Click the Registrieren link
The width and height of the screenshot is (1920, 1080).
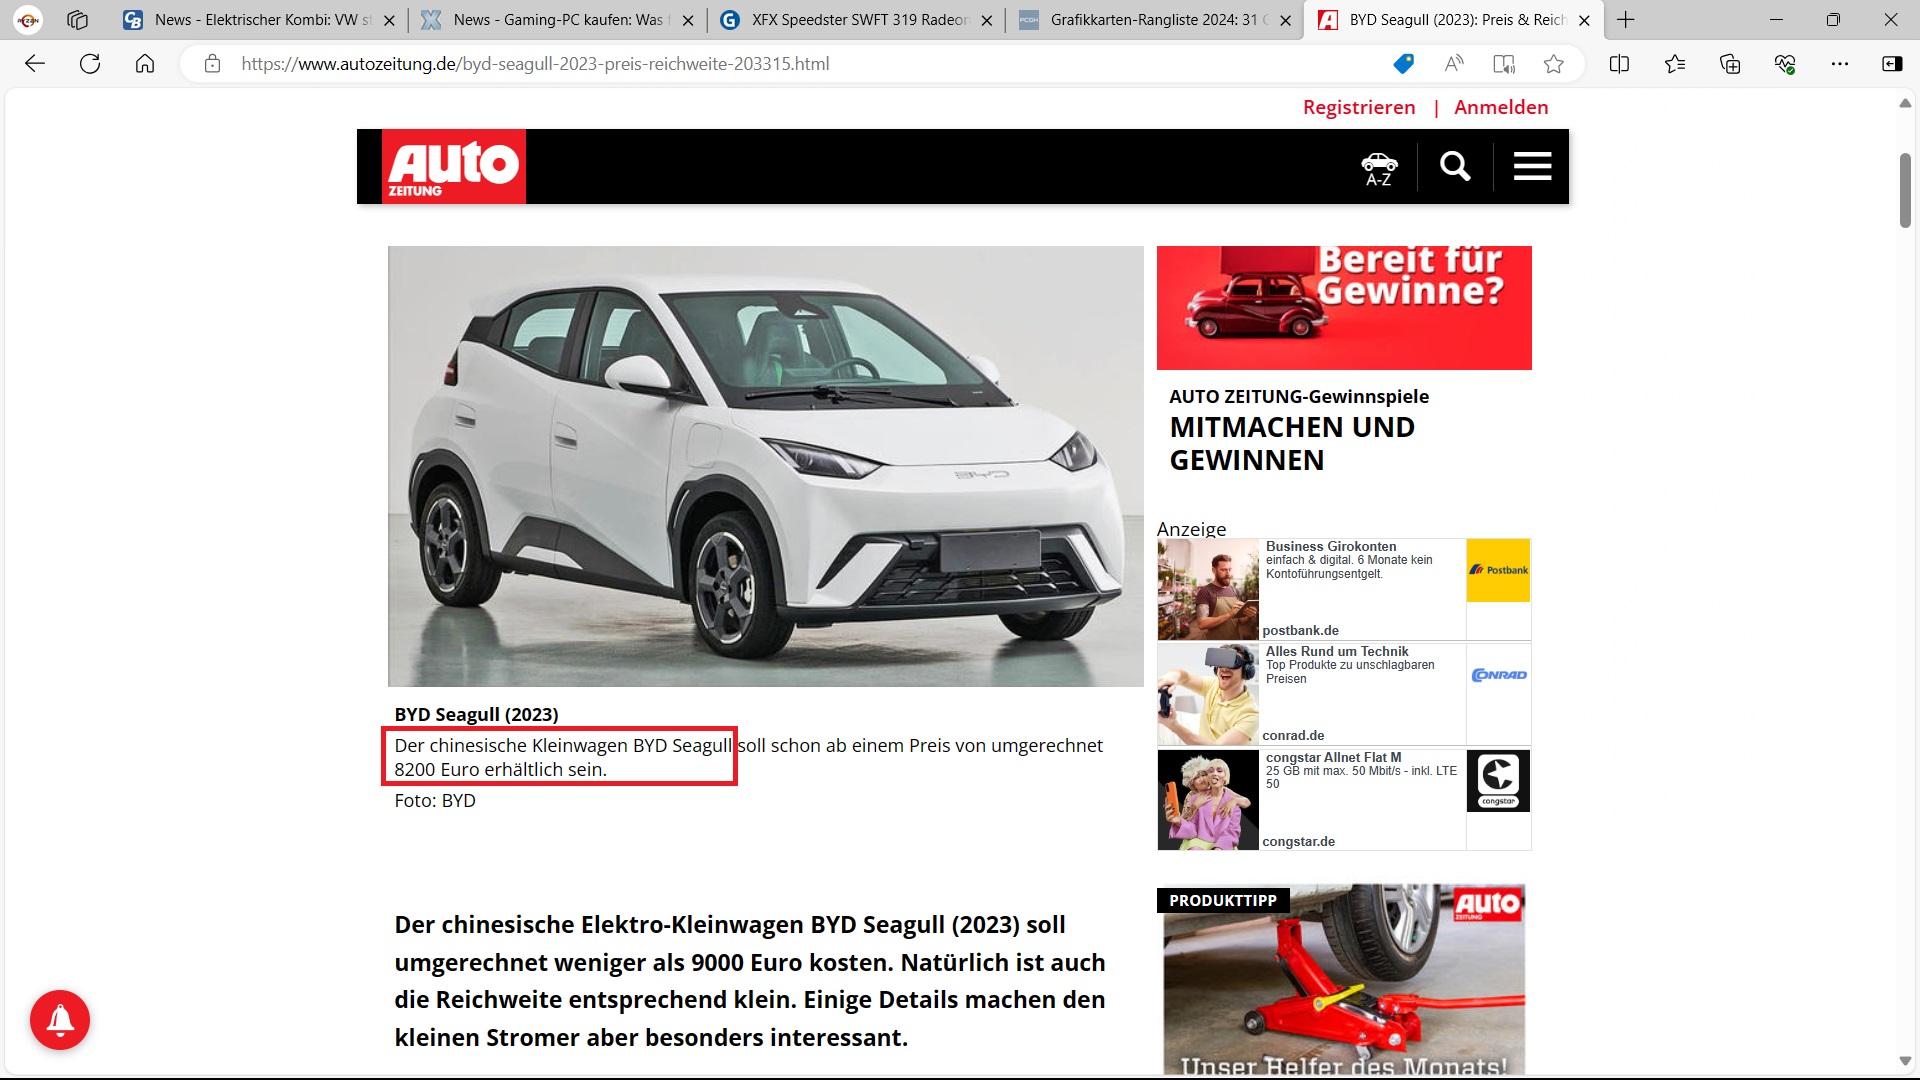[1359, 107]
